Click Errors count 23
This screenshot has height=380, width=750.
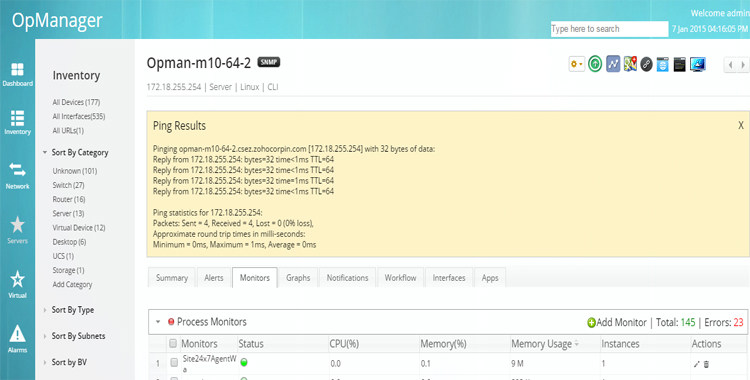[738, 323]
